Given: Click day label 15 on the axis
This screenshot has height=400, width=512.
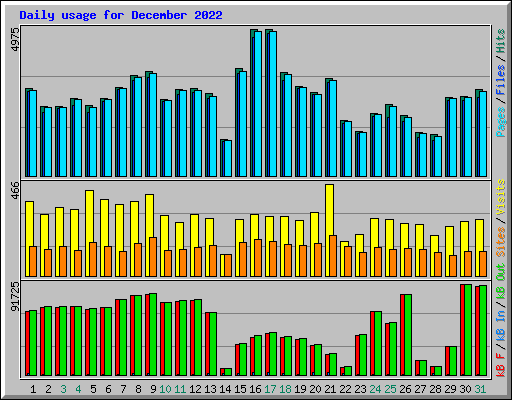Looking at the screenshot, I should tap(240, 389).
